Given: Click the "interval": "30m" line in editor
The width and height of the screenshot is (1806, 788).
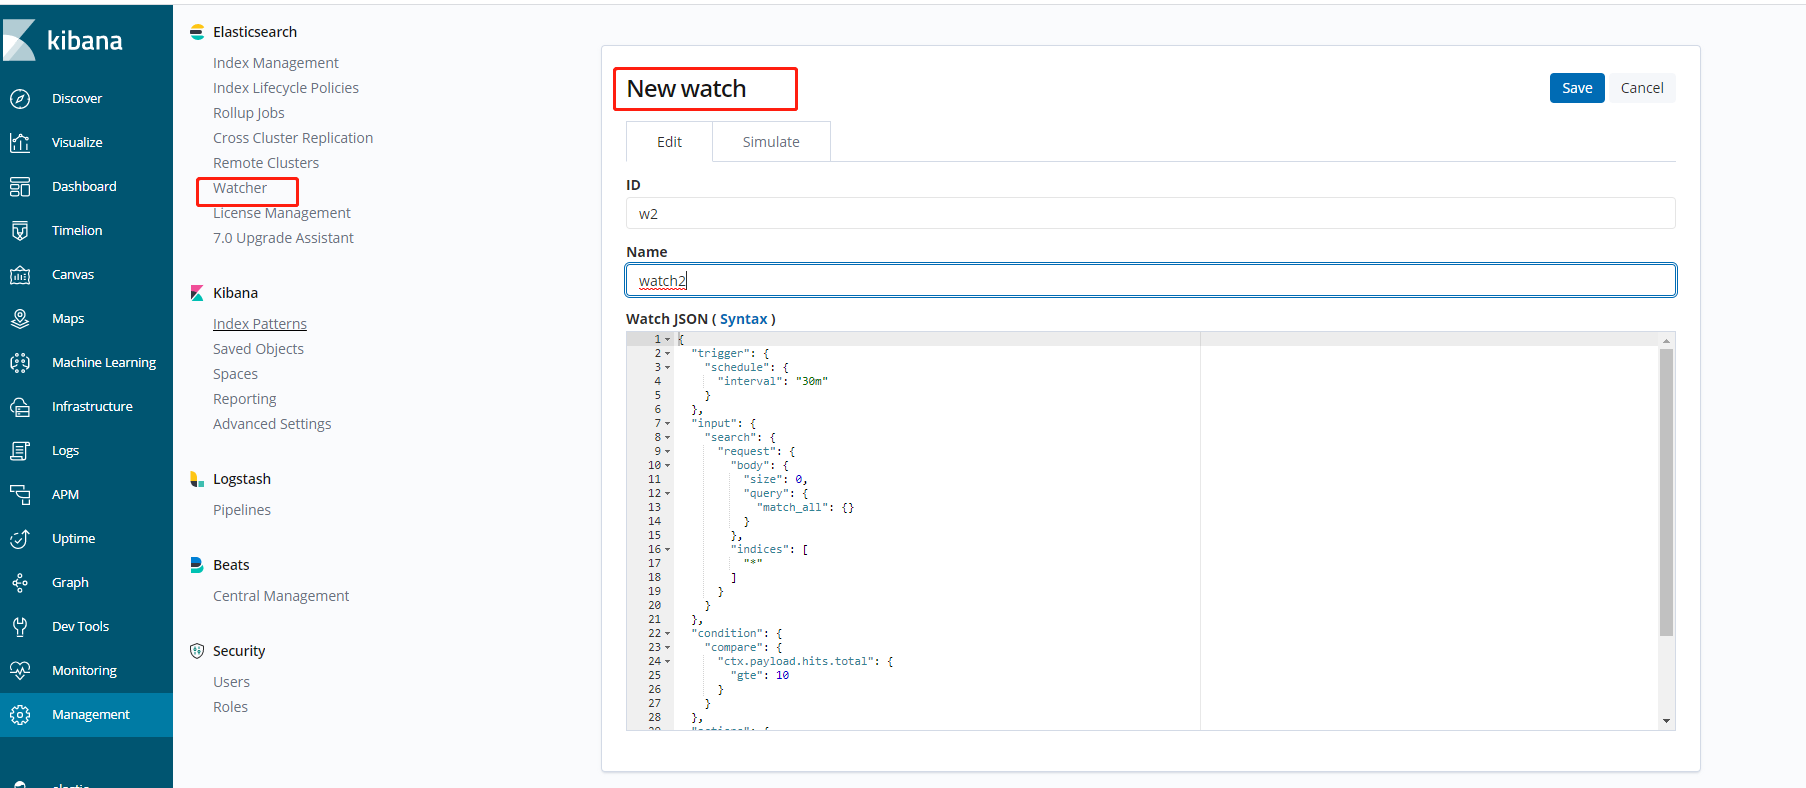Looking at the screenshot, I should pos(772,381).
